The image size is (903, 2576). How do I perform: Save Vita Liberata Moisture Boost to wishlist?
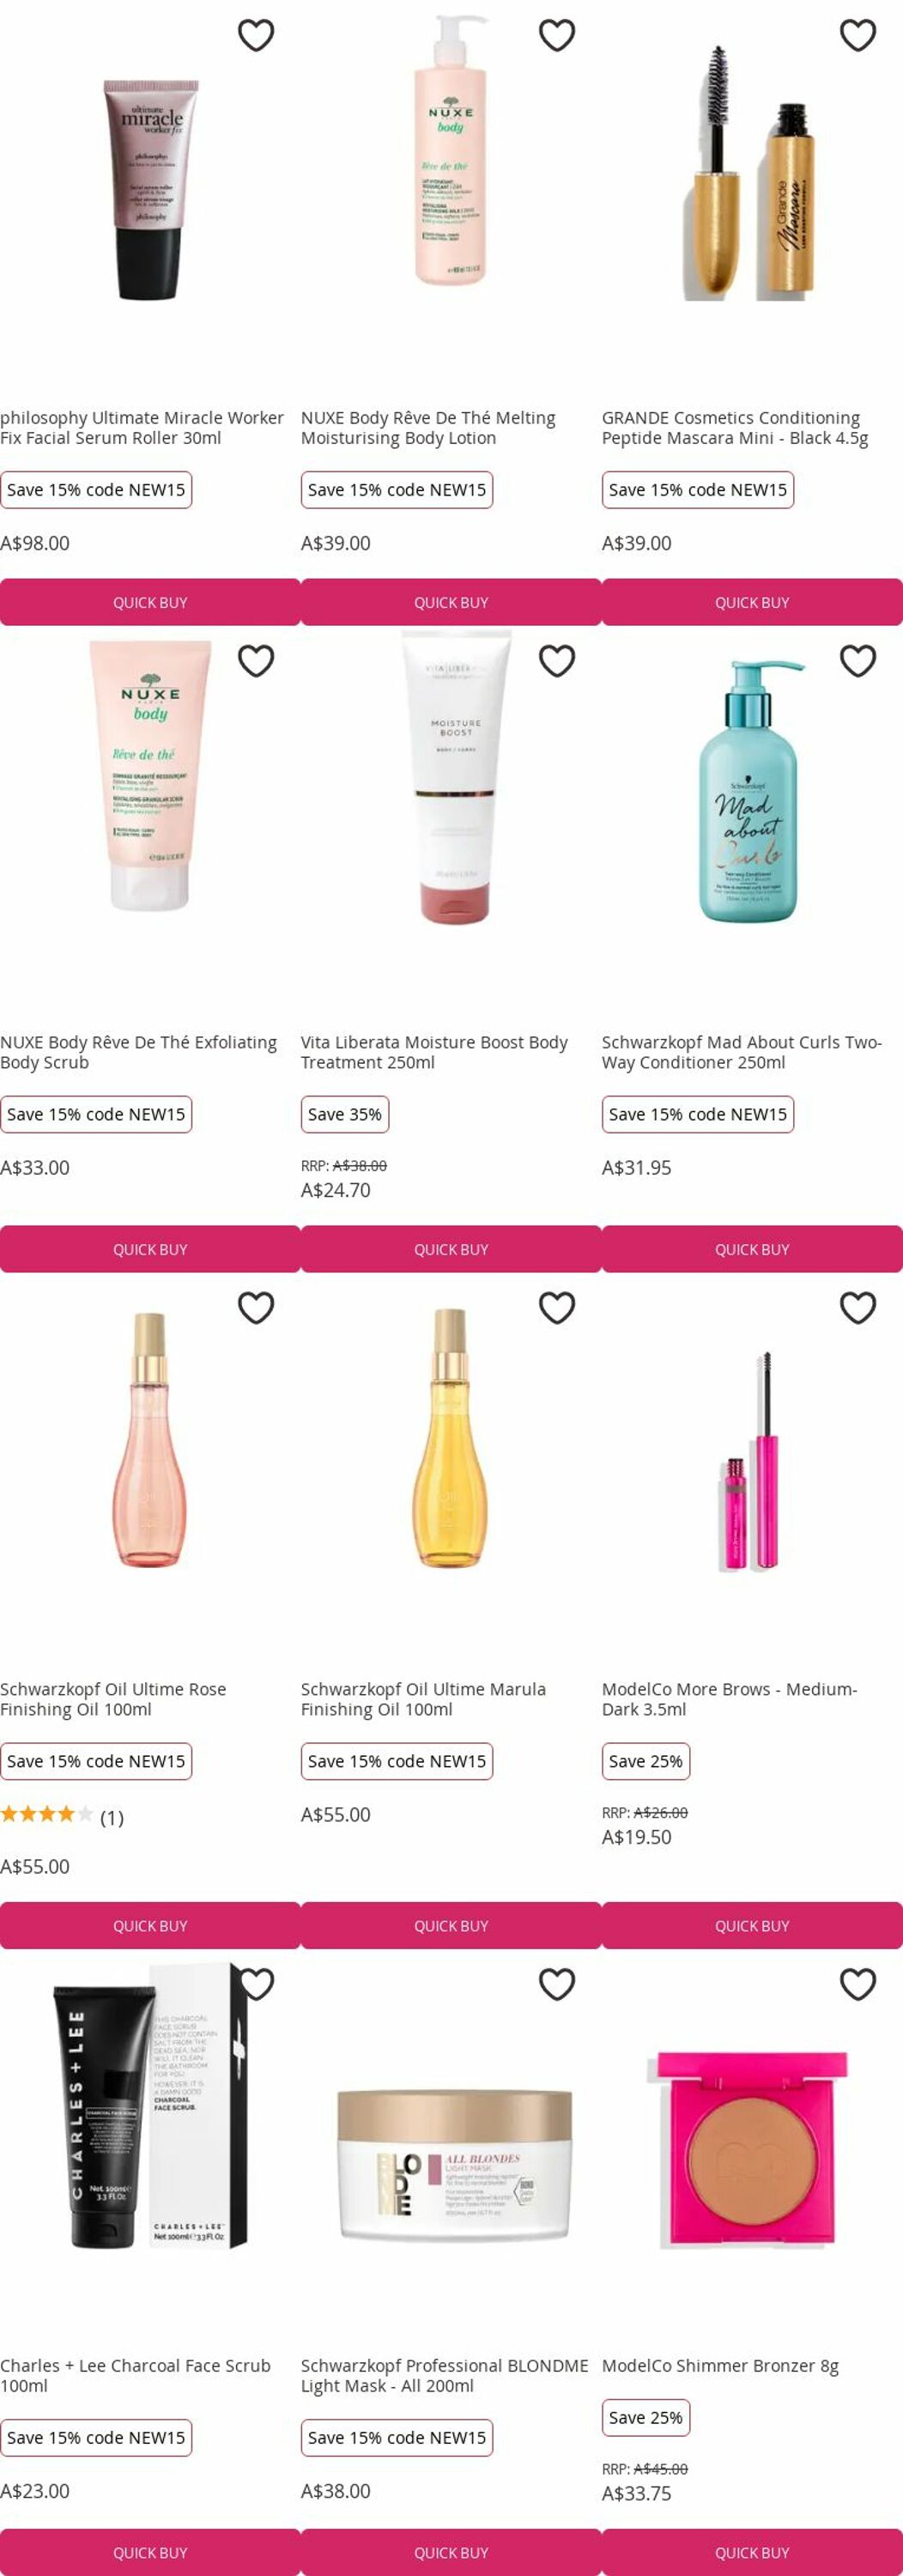557,661
